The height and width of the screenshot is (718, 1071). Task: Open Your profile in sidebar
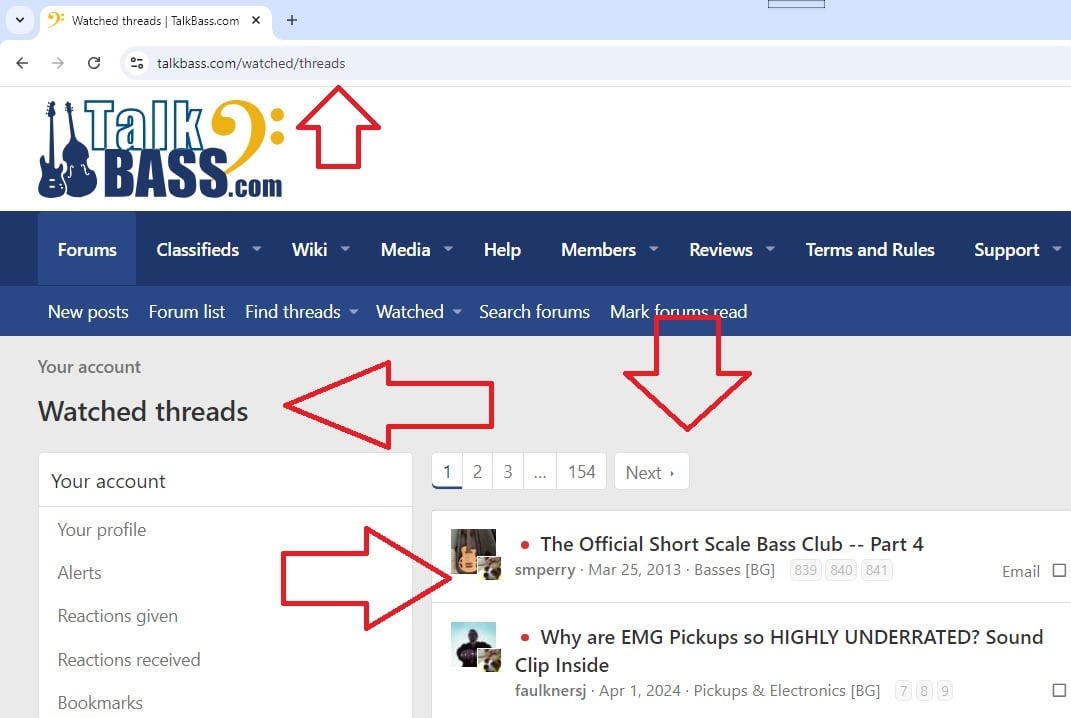pyautogui.click(x=102, y=529)
